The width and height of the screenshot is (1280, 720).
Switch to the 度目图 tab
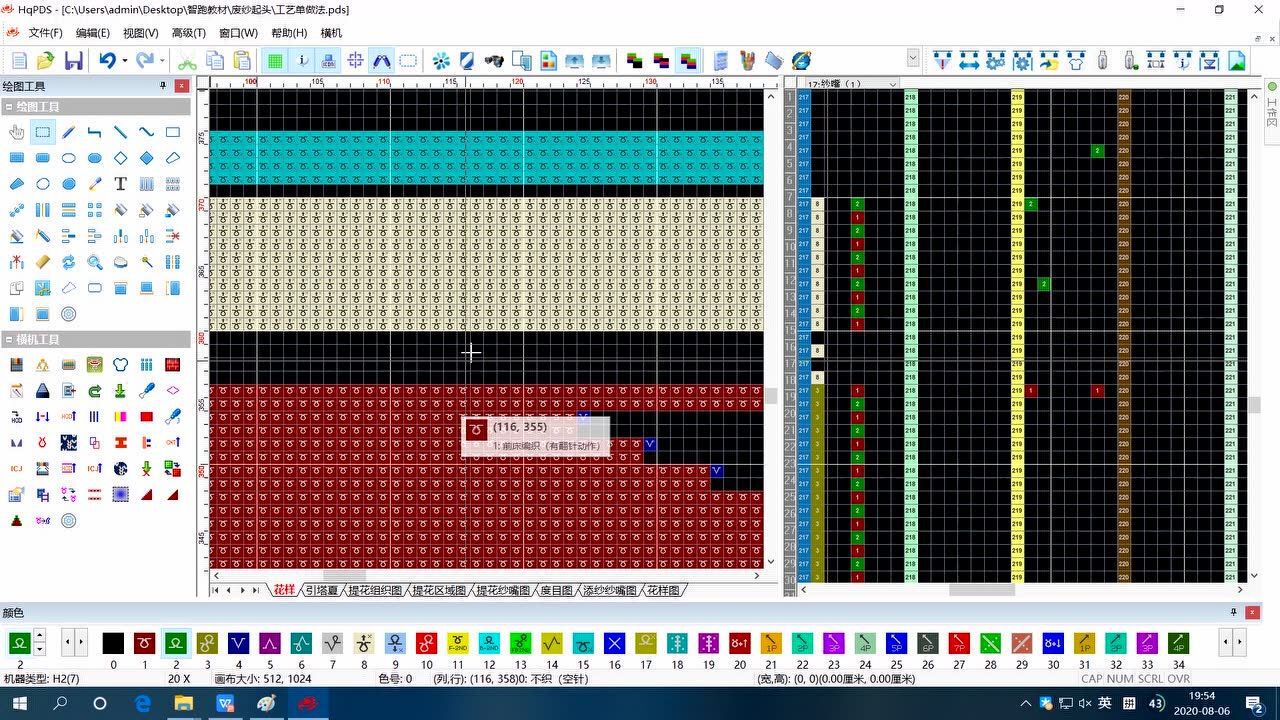point(556,591)
